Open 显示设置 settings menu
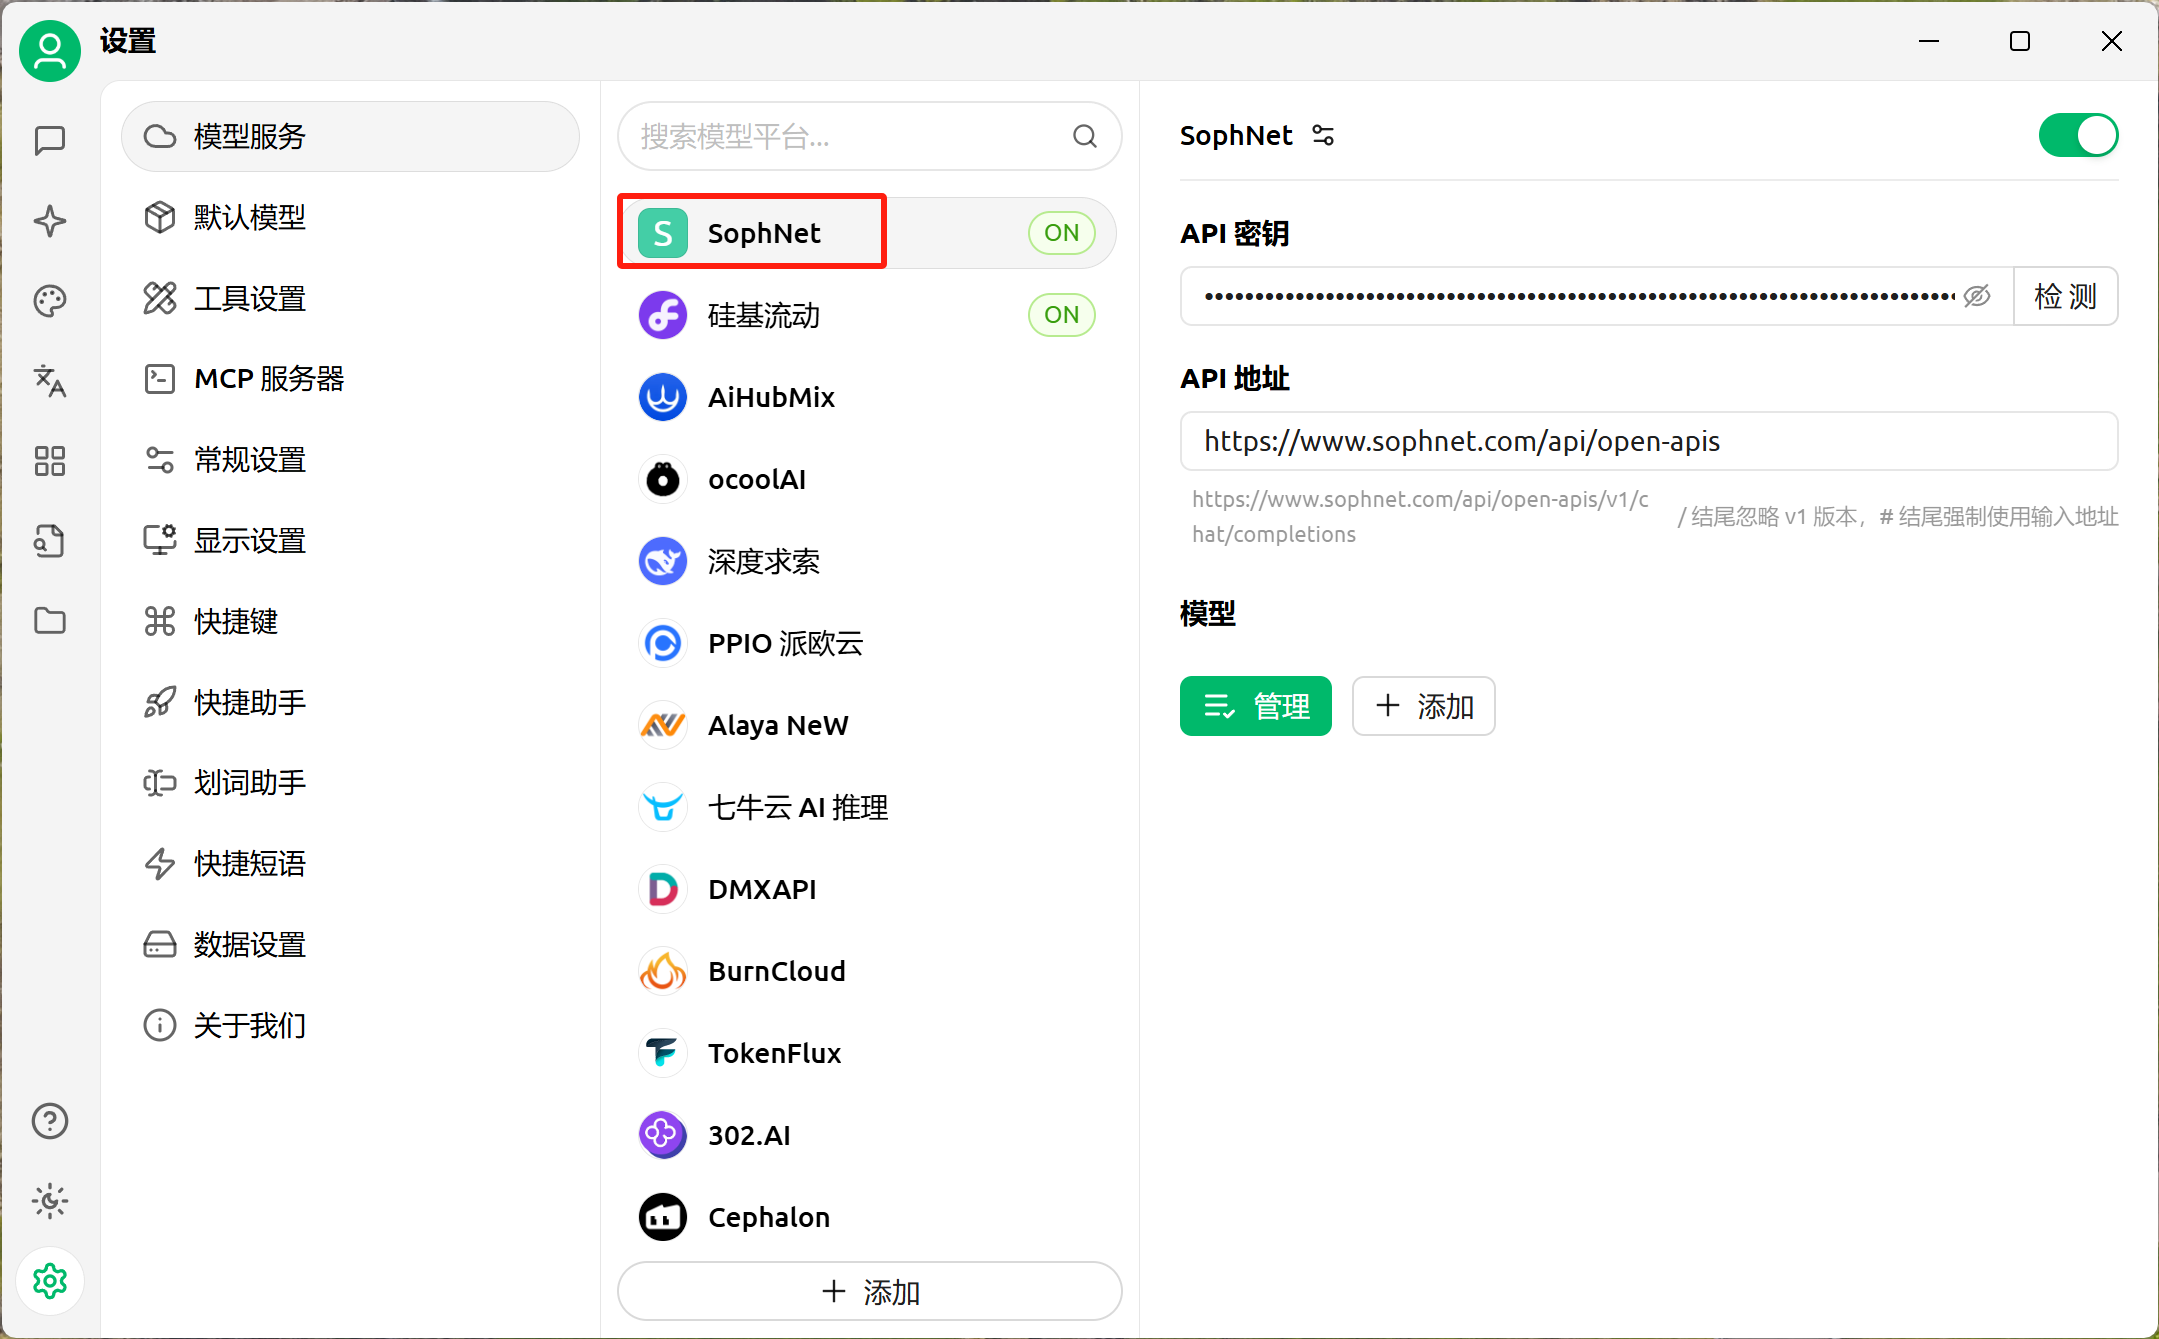Screen dimensions: 2159x1339 tap(350, 541)
